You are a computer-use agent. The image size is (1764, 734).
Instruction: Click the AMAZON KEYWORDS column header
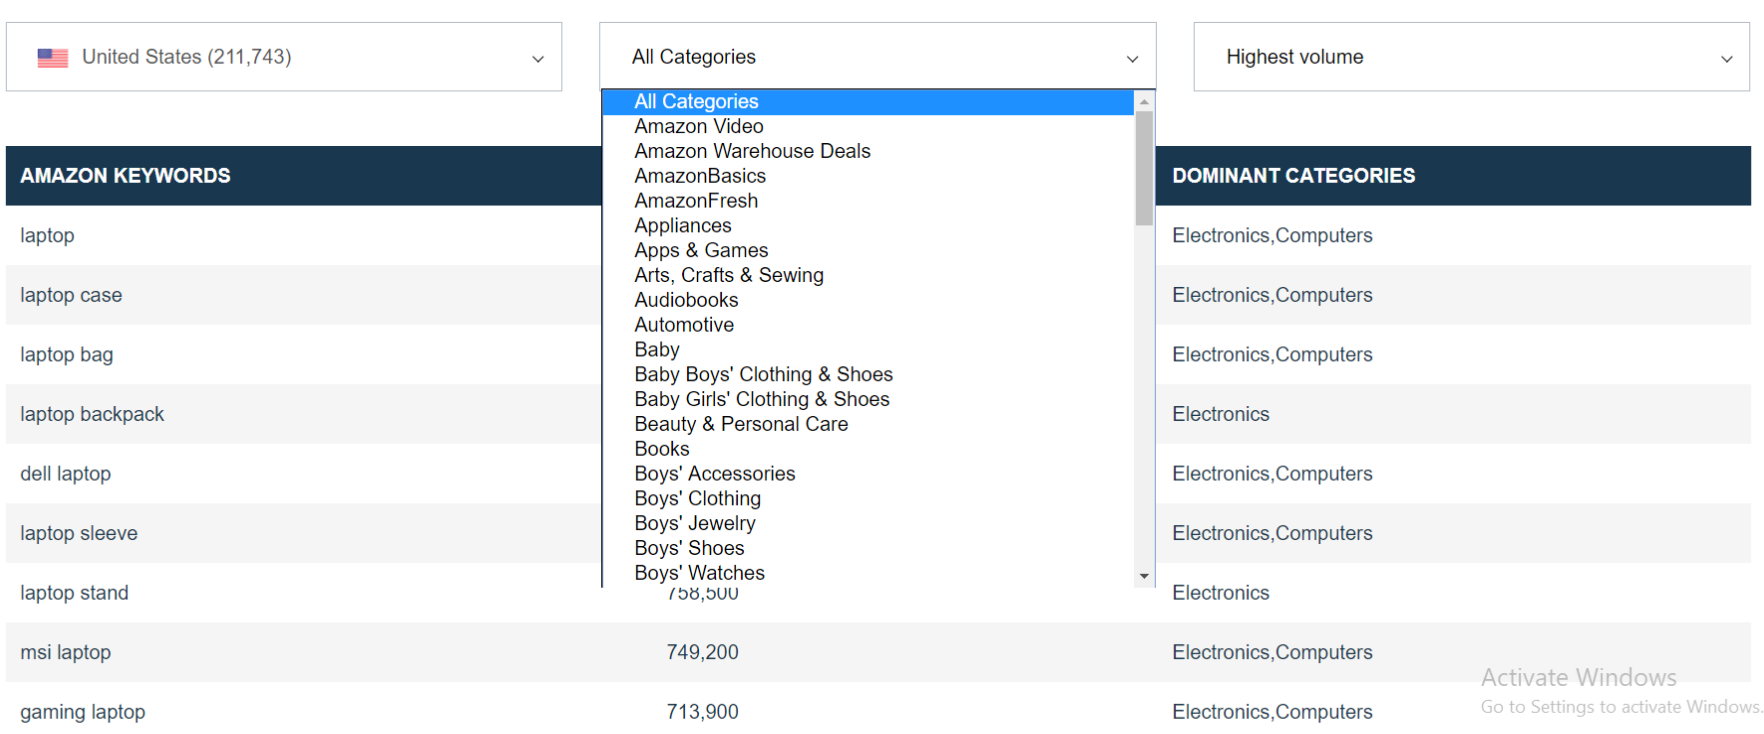[125, 176]
